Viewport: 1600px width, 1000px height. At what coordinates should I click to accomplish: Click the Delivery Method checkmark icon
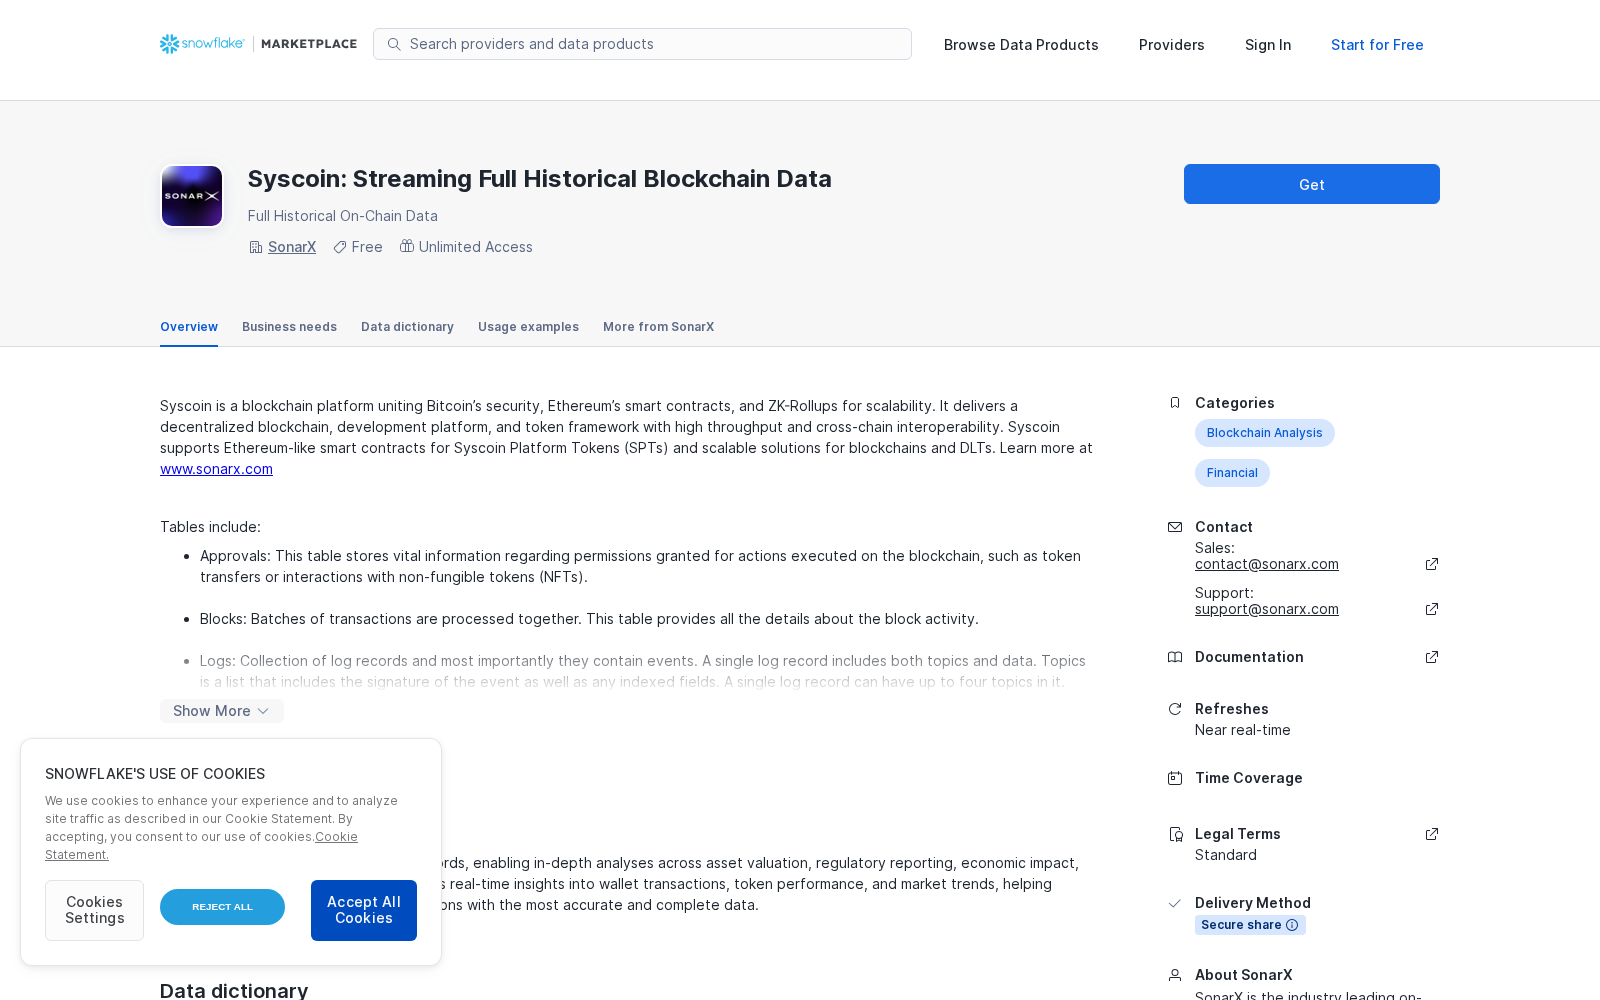(1175, 903)
